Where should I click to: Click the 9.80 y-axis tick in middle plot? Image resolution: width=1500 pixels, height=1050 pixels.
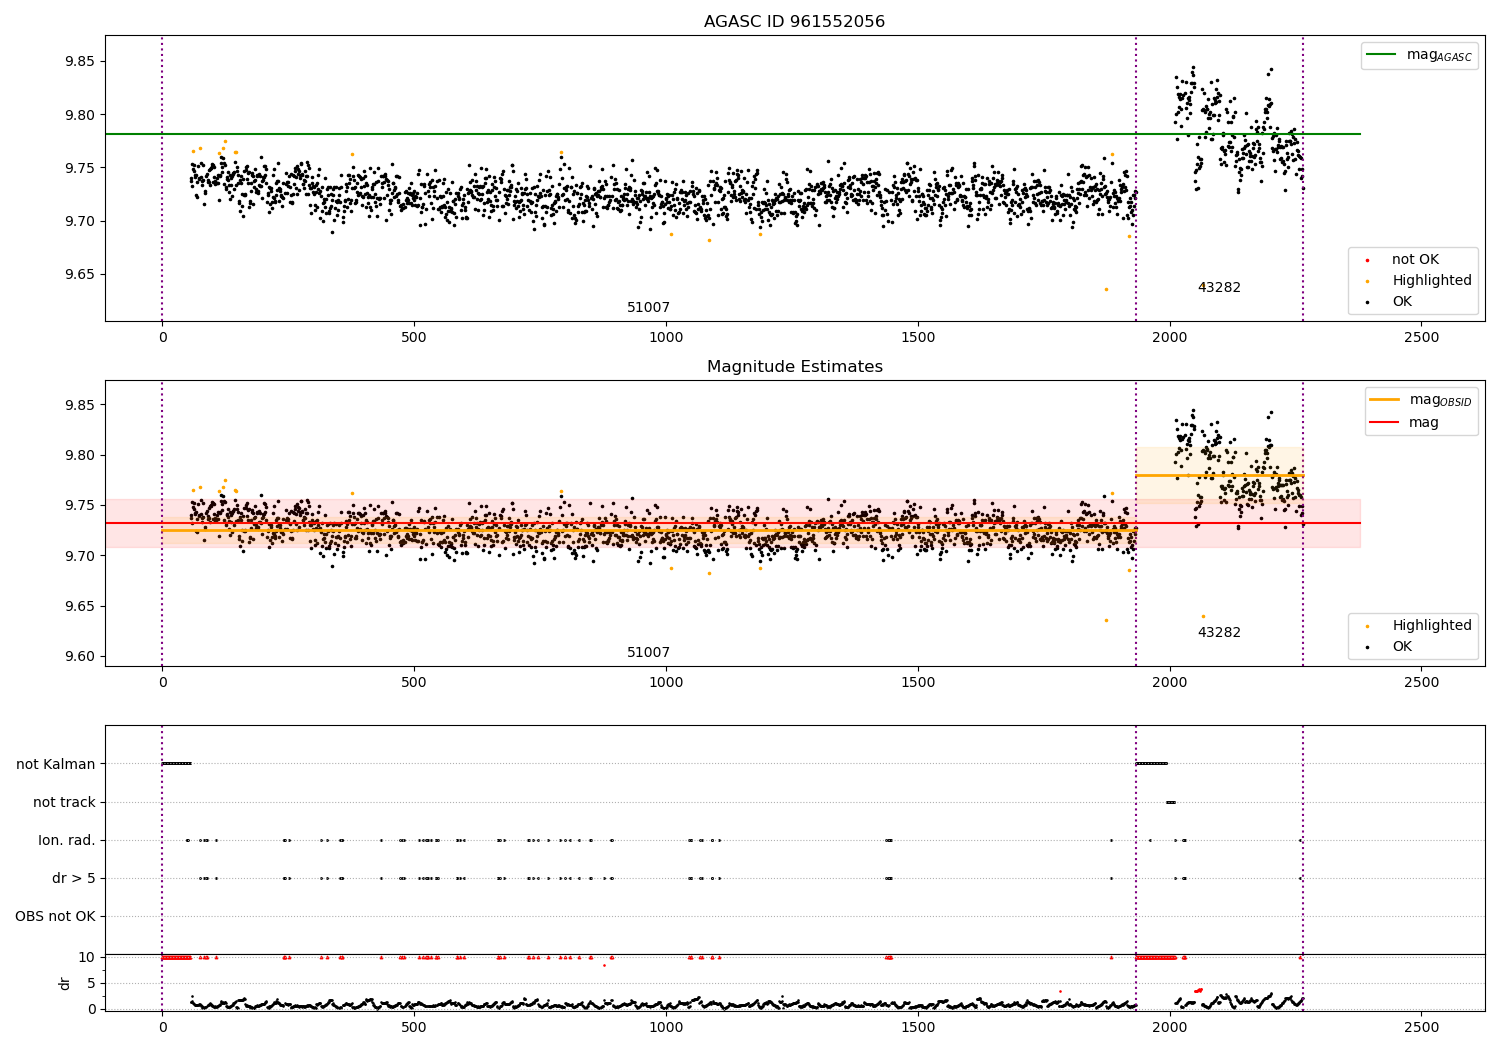[78, 456]
